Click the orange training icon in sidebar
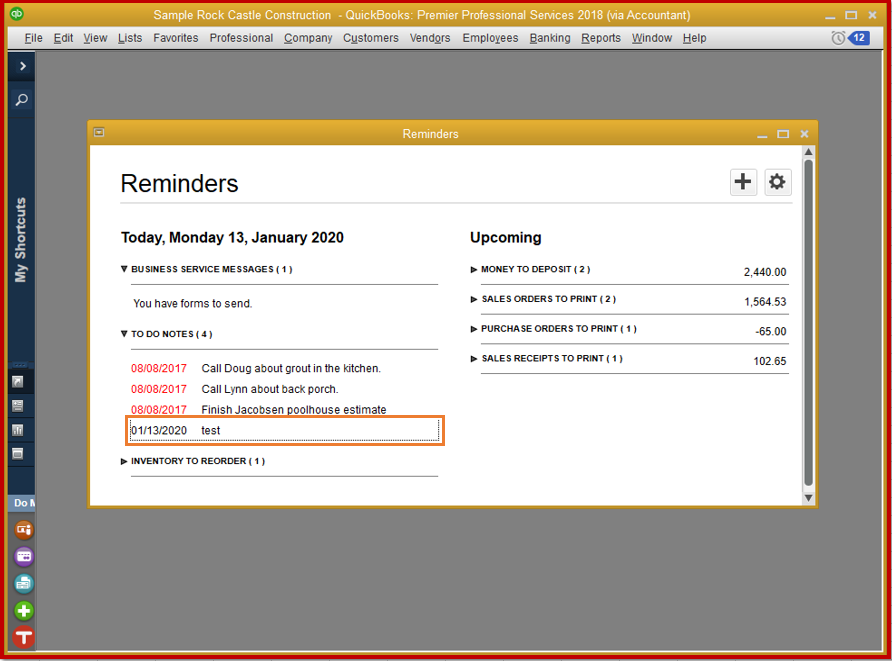Viewport: 892px width, 661px height. [x=23, y=530]
